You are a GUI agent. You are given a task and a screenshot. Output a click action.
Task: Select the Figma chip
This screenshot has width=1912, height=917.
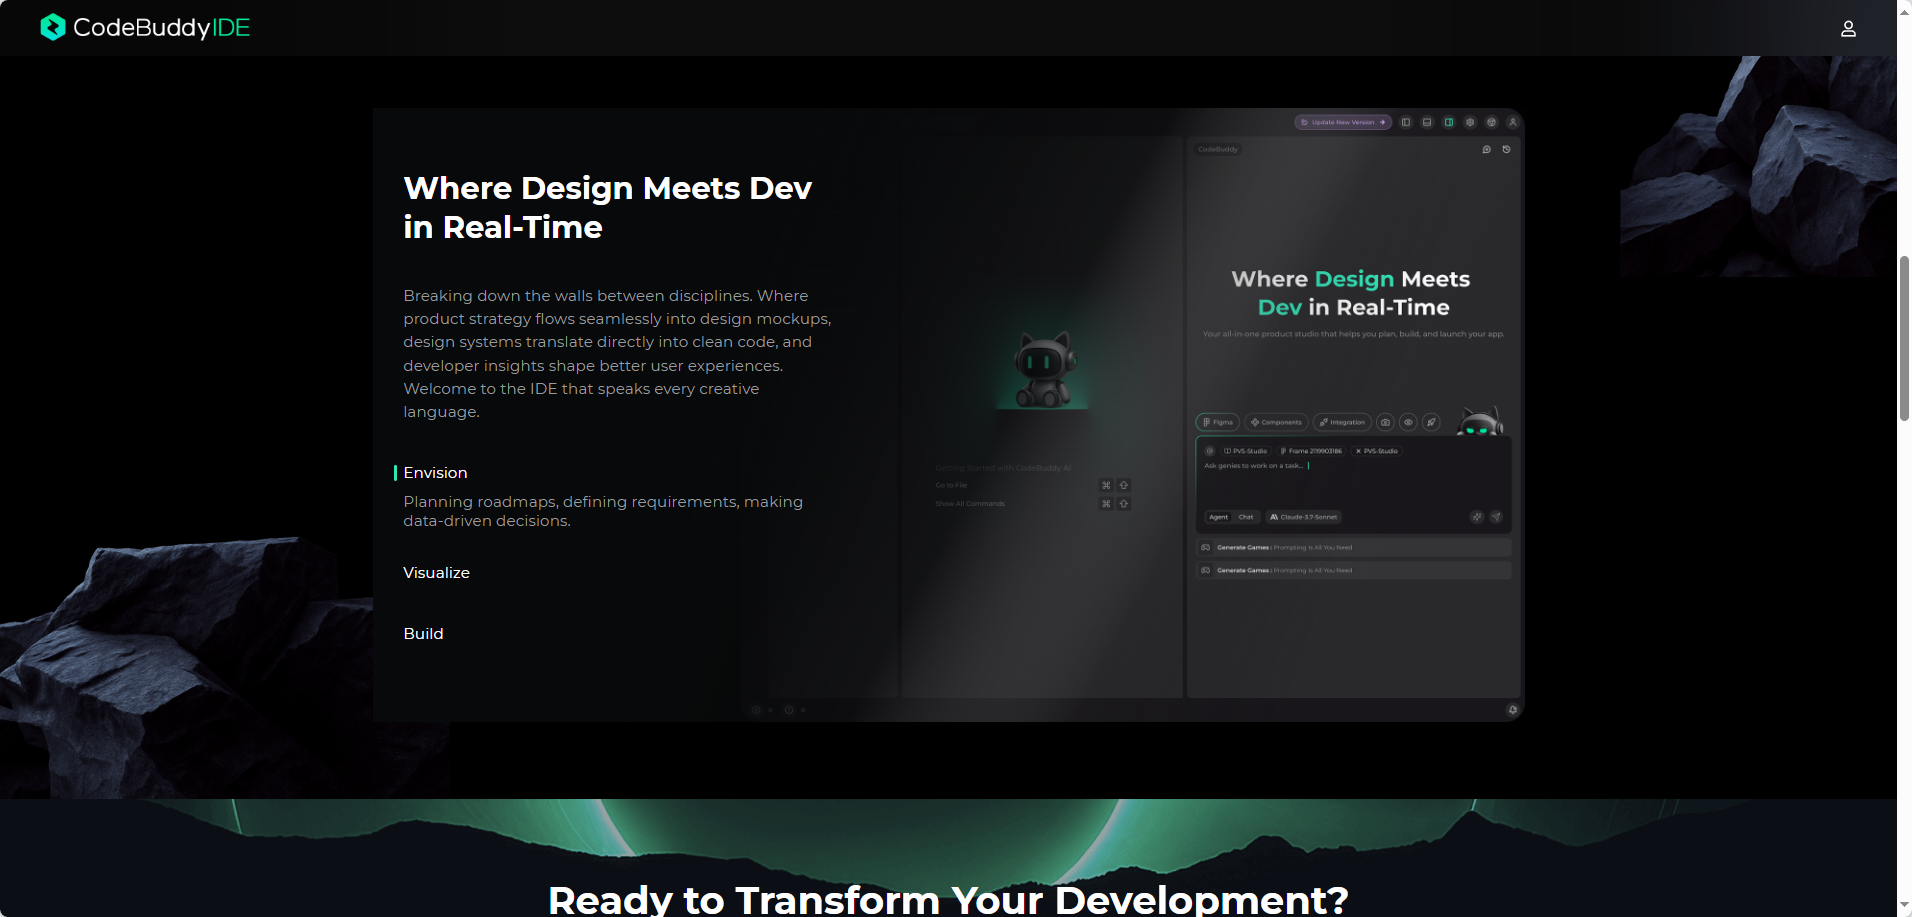pos(1218,422)
